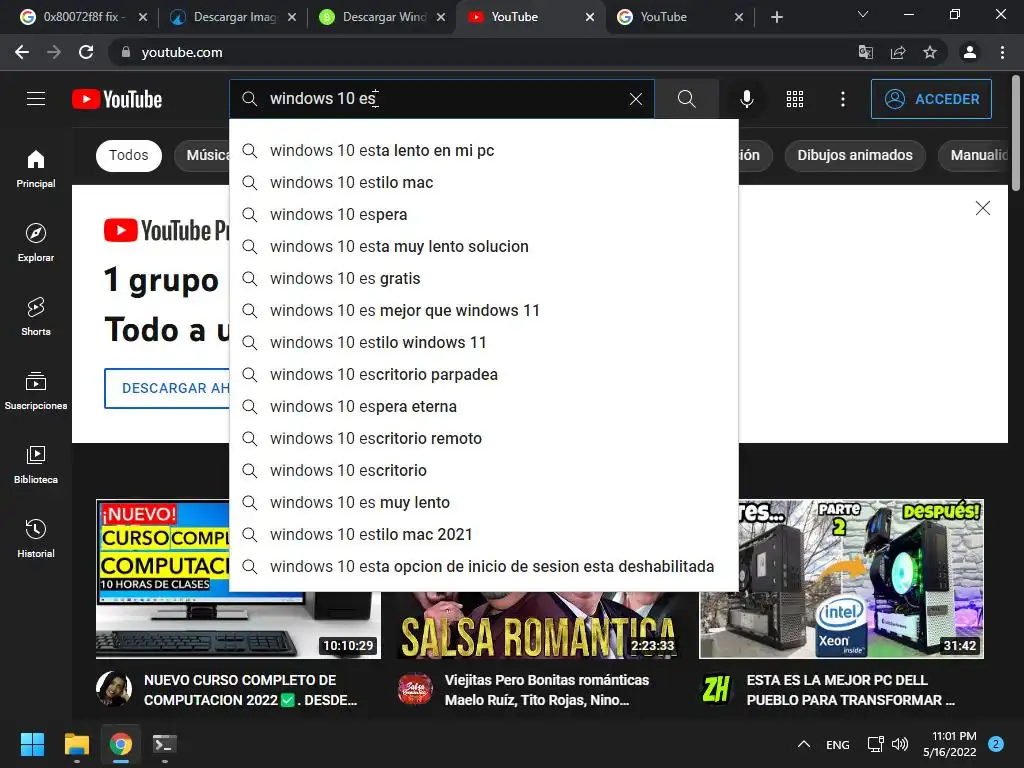This screenshot has height=768, width=1024.
Task: Open 'ESTA ES LA MEJOR PC DELL' title
Action: tap(851, 690)
